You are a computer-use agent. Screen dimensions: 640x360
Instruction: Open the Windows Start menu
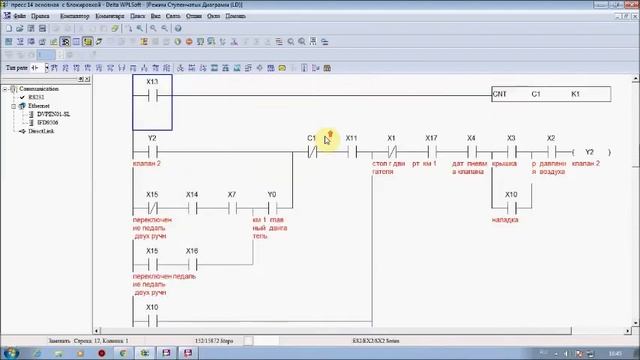11,353
